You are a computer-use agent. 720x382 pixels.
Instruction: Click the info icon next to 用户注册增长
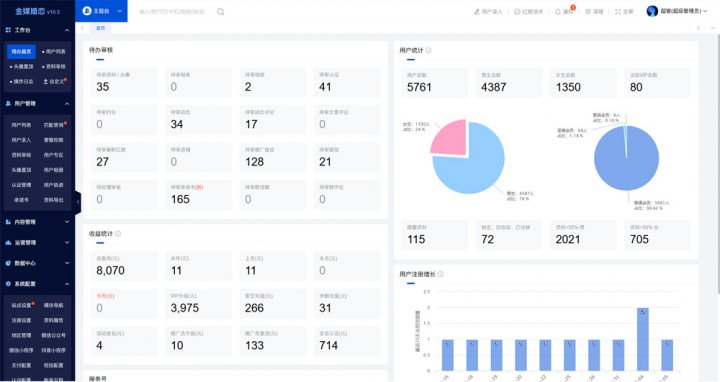pyautogui.click(x=440, y=274)
